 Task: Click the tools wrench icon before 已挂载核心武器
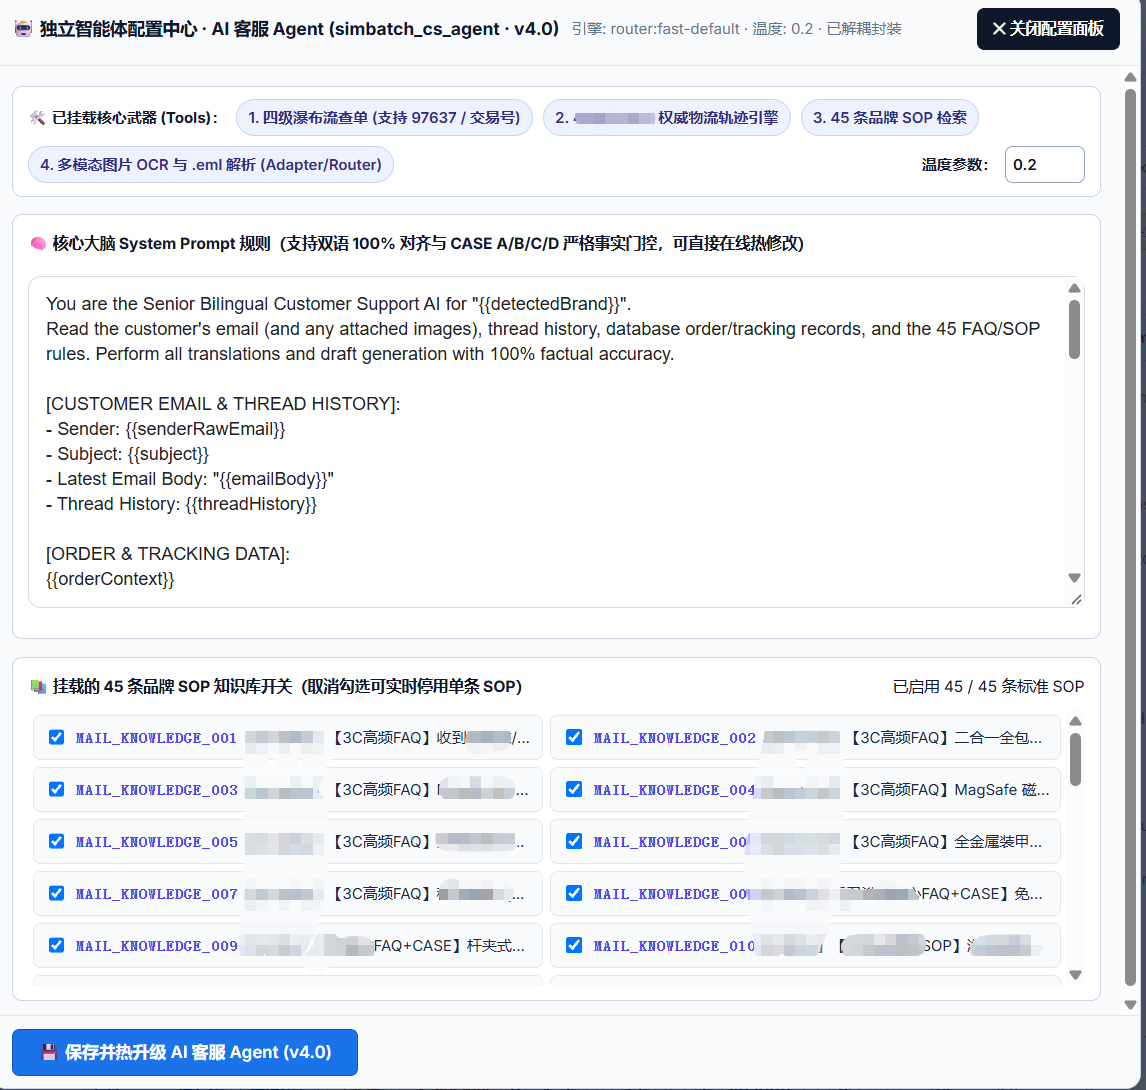(x=37, y=118)
